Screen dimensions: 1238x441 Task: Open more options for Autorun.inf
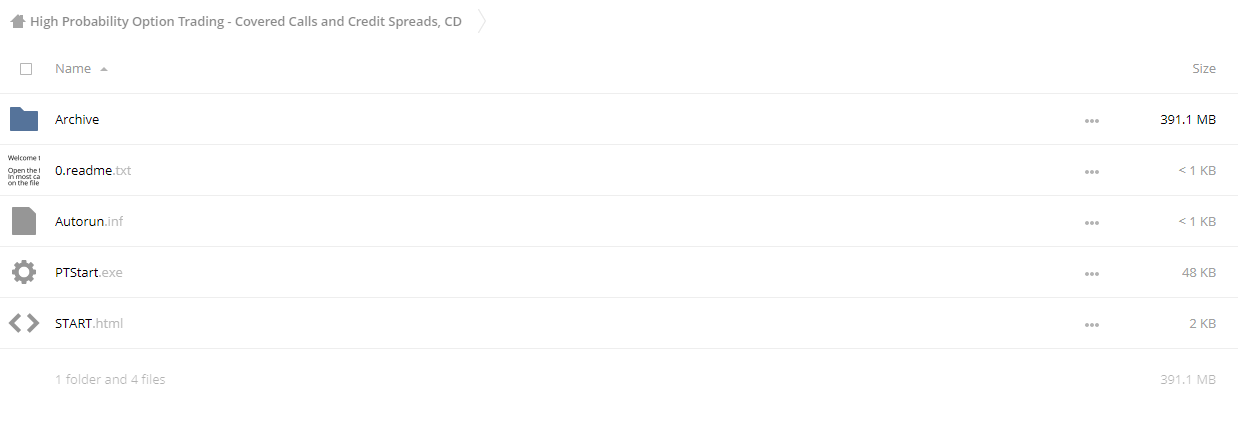(1091, 222)
